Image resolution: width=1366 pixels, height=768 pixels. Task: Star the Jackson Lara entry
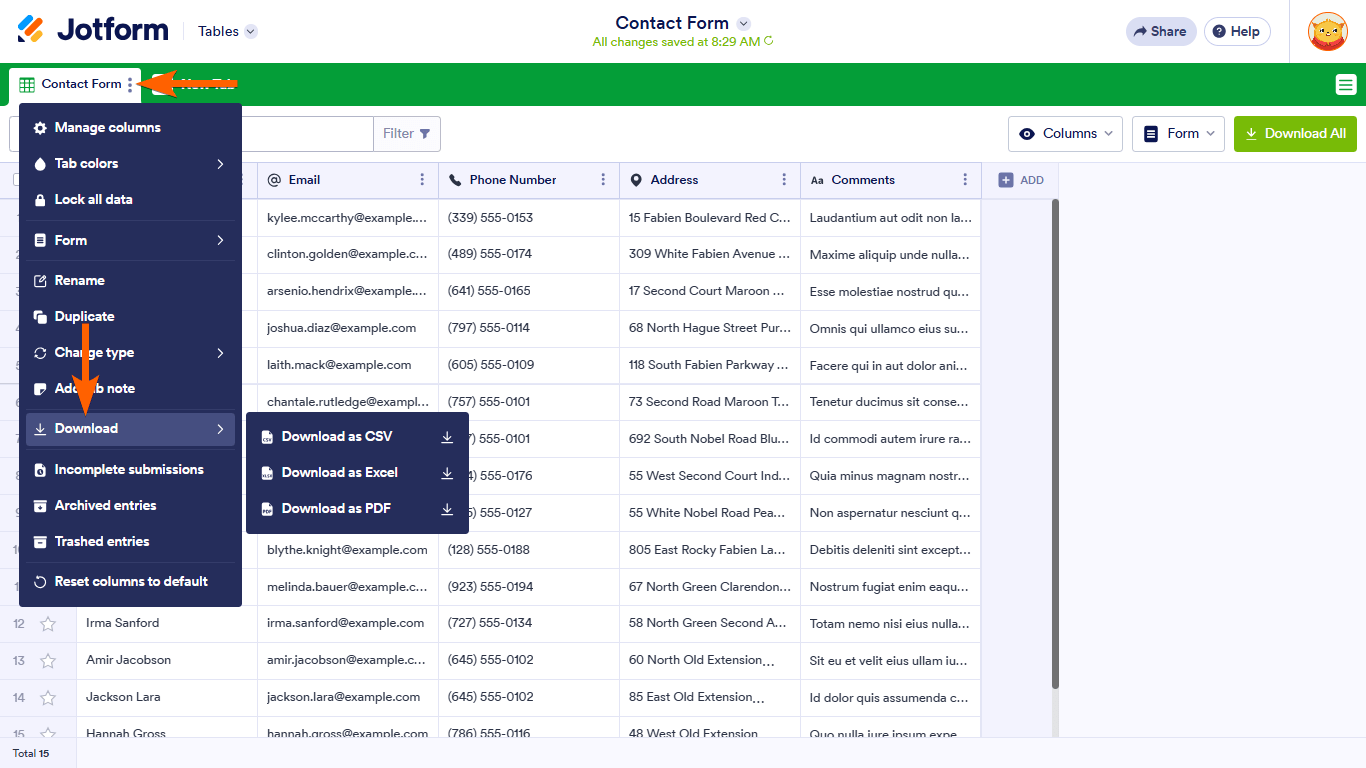(x=48, y=698)
